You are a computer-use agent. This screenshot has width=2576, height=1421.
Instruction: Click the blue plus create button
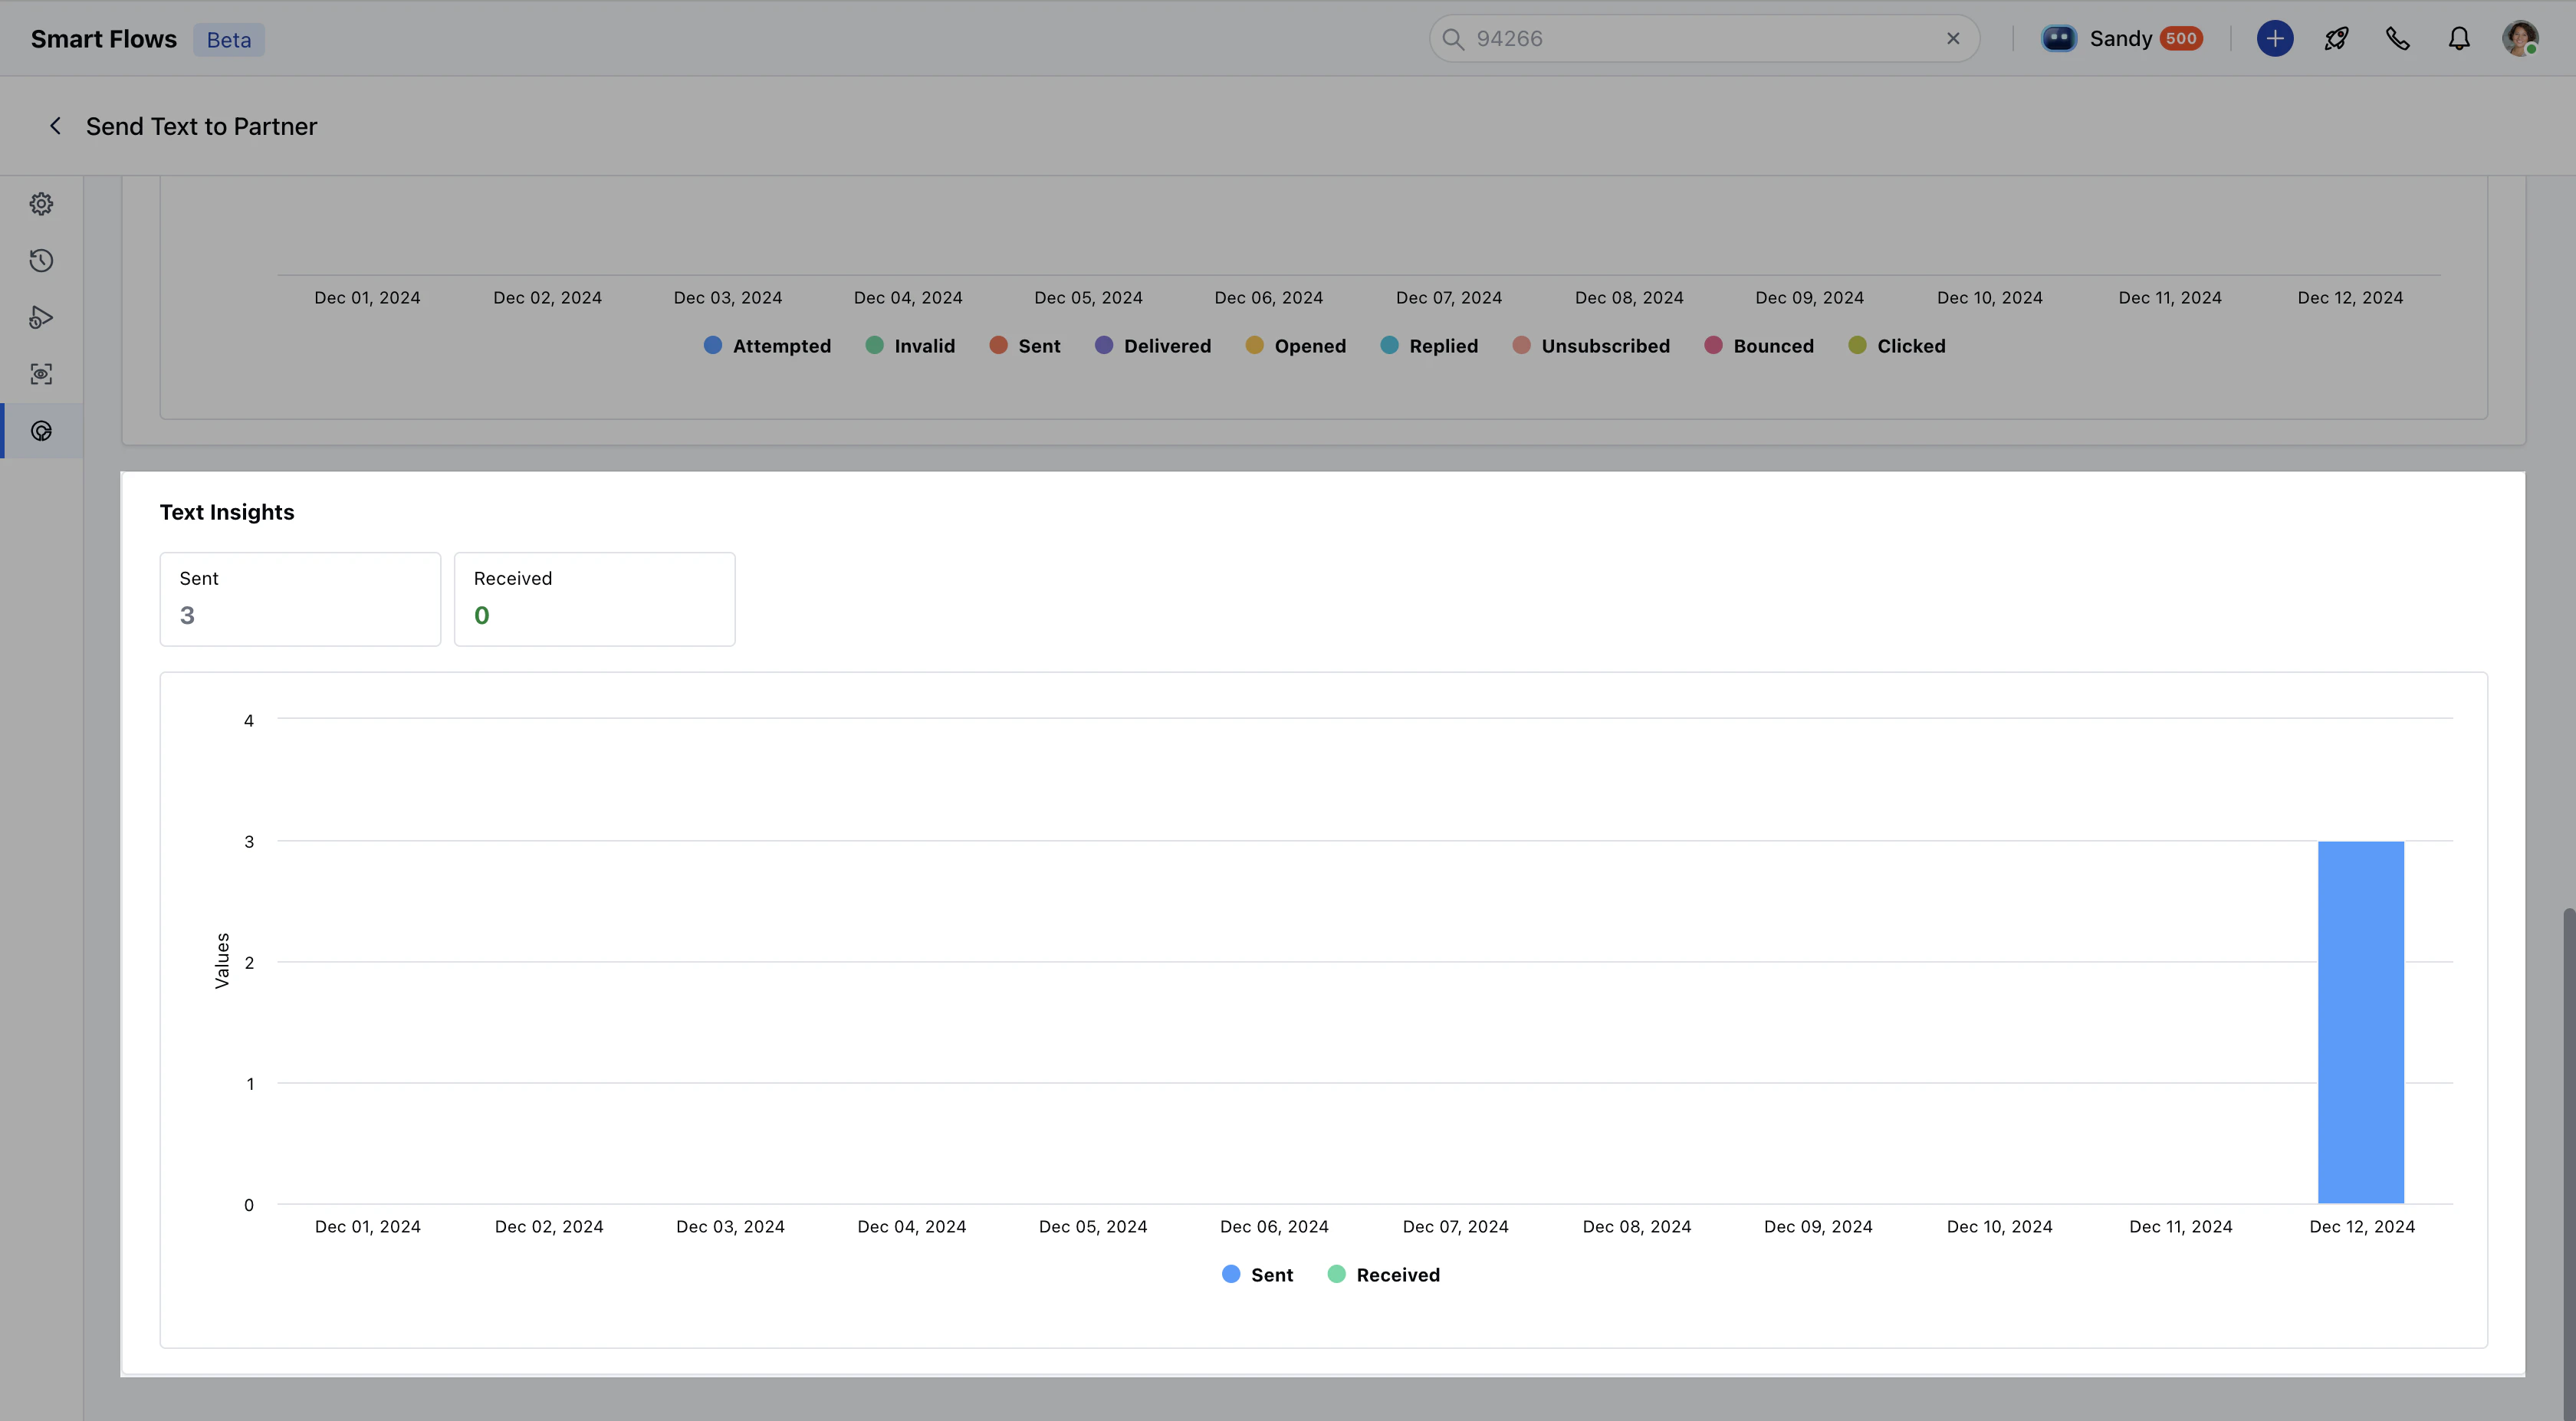point(2275,38)
